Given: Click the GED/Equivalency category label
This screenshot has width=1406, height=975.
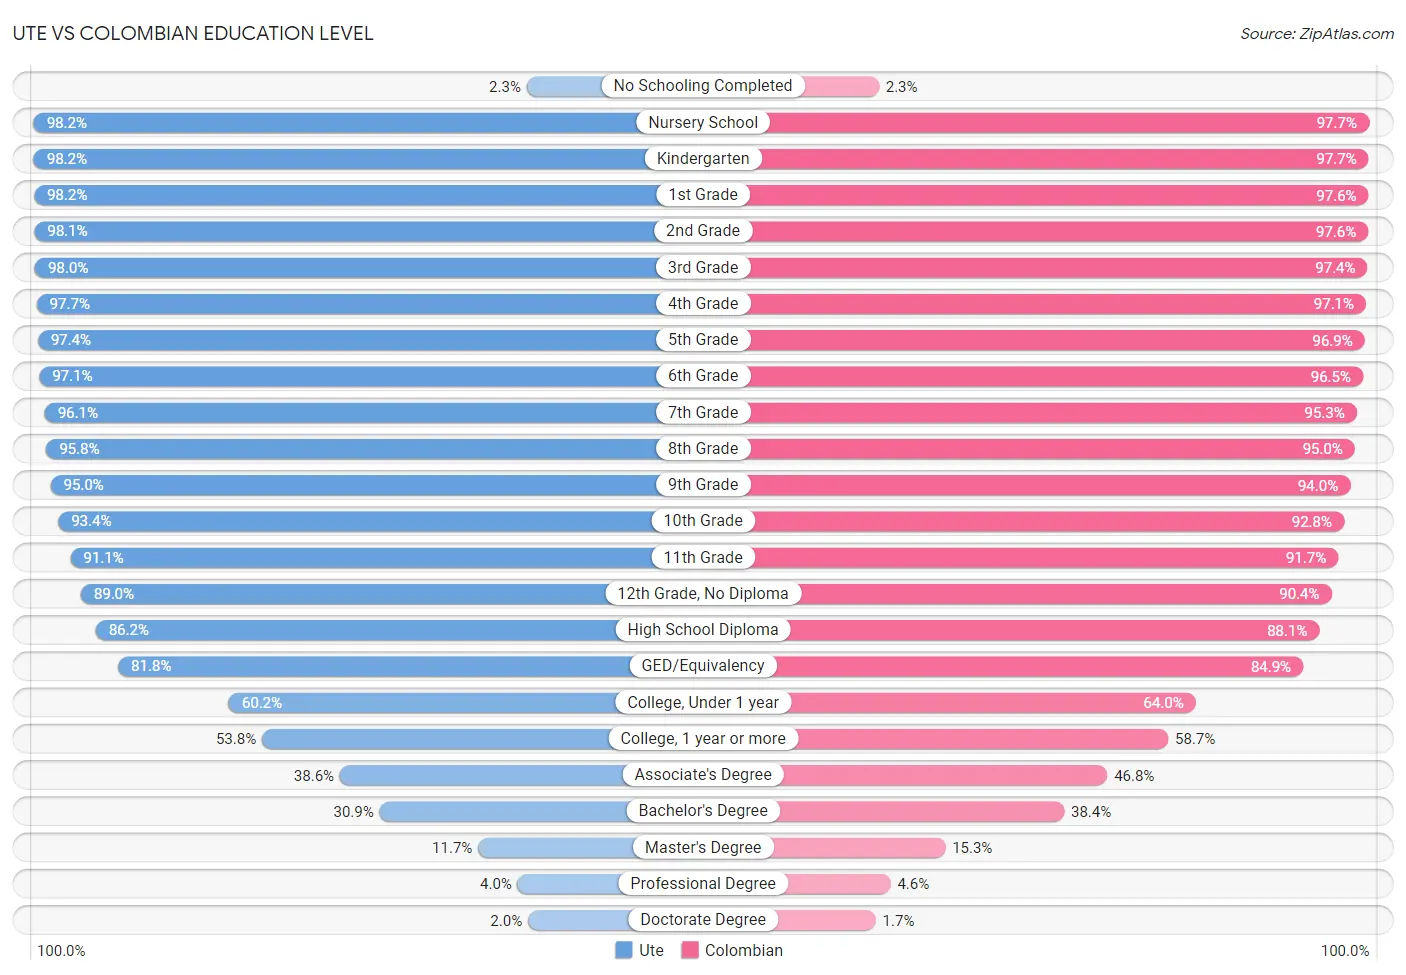Looking at the screenshot, I should 703,665.
